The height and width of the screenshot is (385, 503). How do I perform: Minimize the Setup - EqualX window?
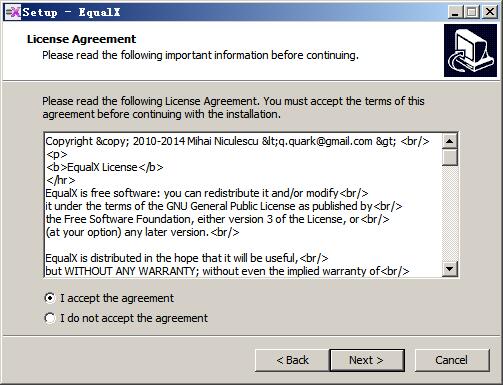[x=455, y=12]
